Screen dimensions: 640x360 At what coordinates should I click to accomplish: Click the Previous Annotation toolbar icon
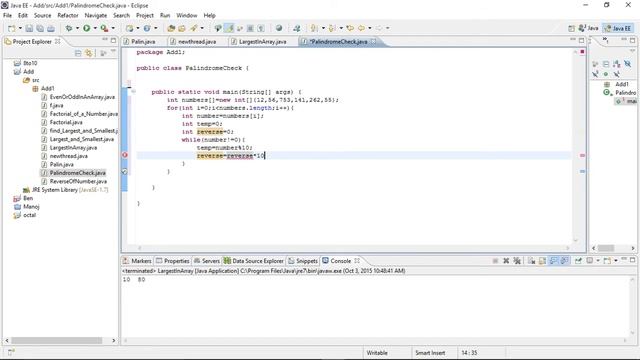tap(332, 28)
